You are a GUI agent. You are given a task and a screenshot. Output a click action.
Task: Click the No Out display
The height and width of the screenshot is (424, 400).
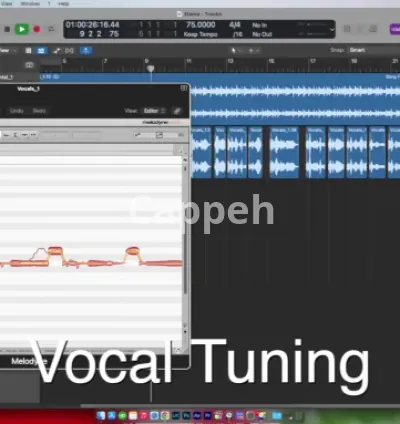[x=262, y=34]
